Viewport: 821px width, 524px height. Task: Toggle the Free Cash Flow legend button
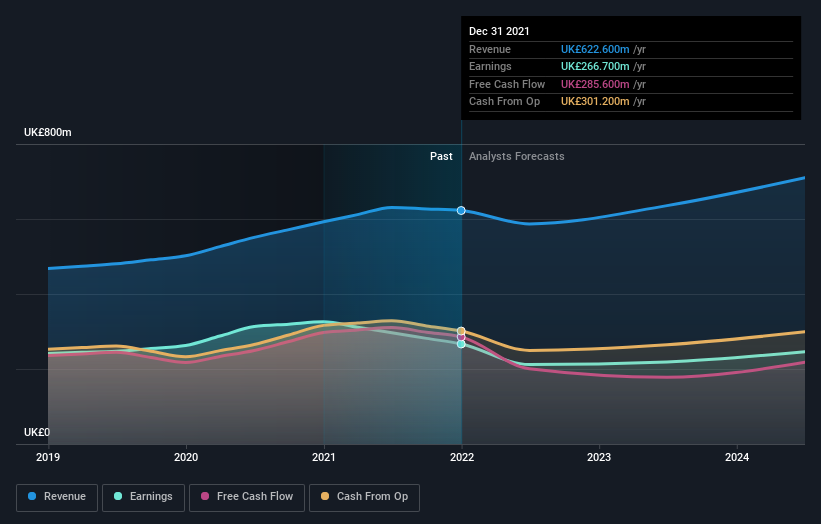(x=247, y=497)
